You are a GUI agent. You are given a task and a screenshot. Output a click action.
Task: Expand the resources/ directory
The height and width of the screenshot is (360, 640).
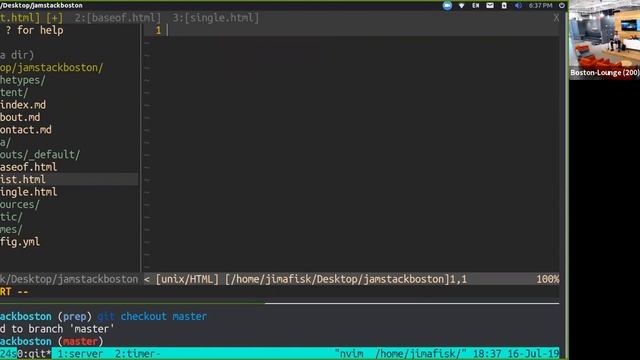20,204
